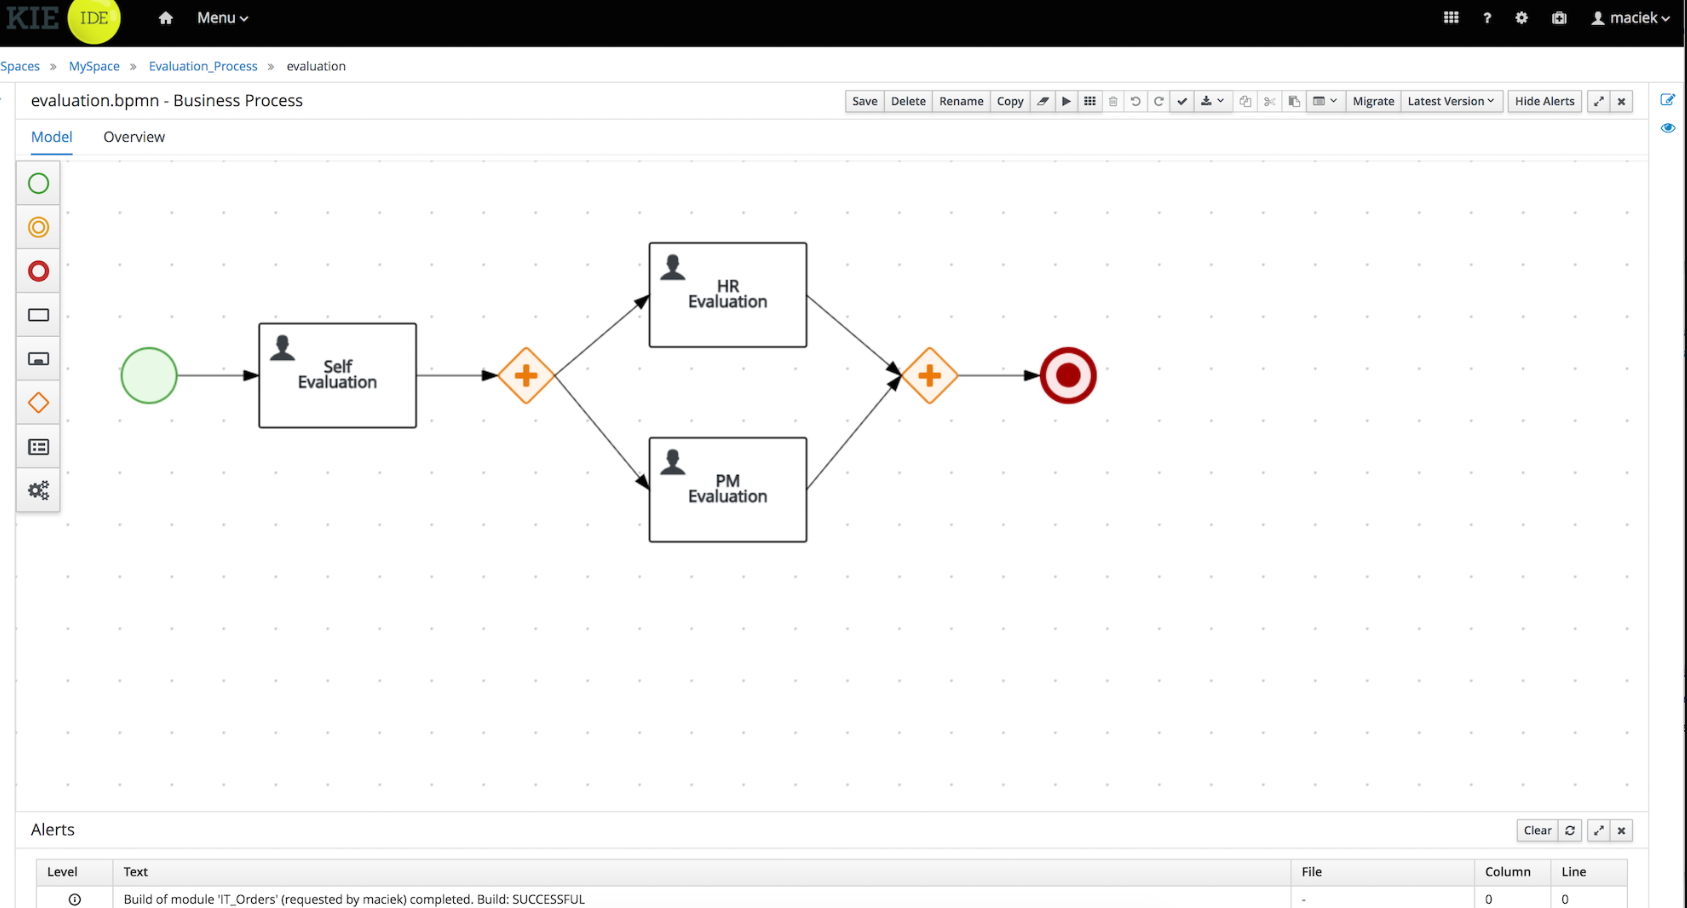Select the green start event on canvas

(x=149, y=375)
